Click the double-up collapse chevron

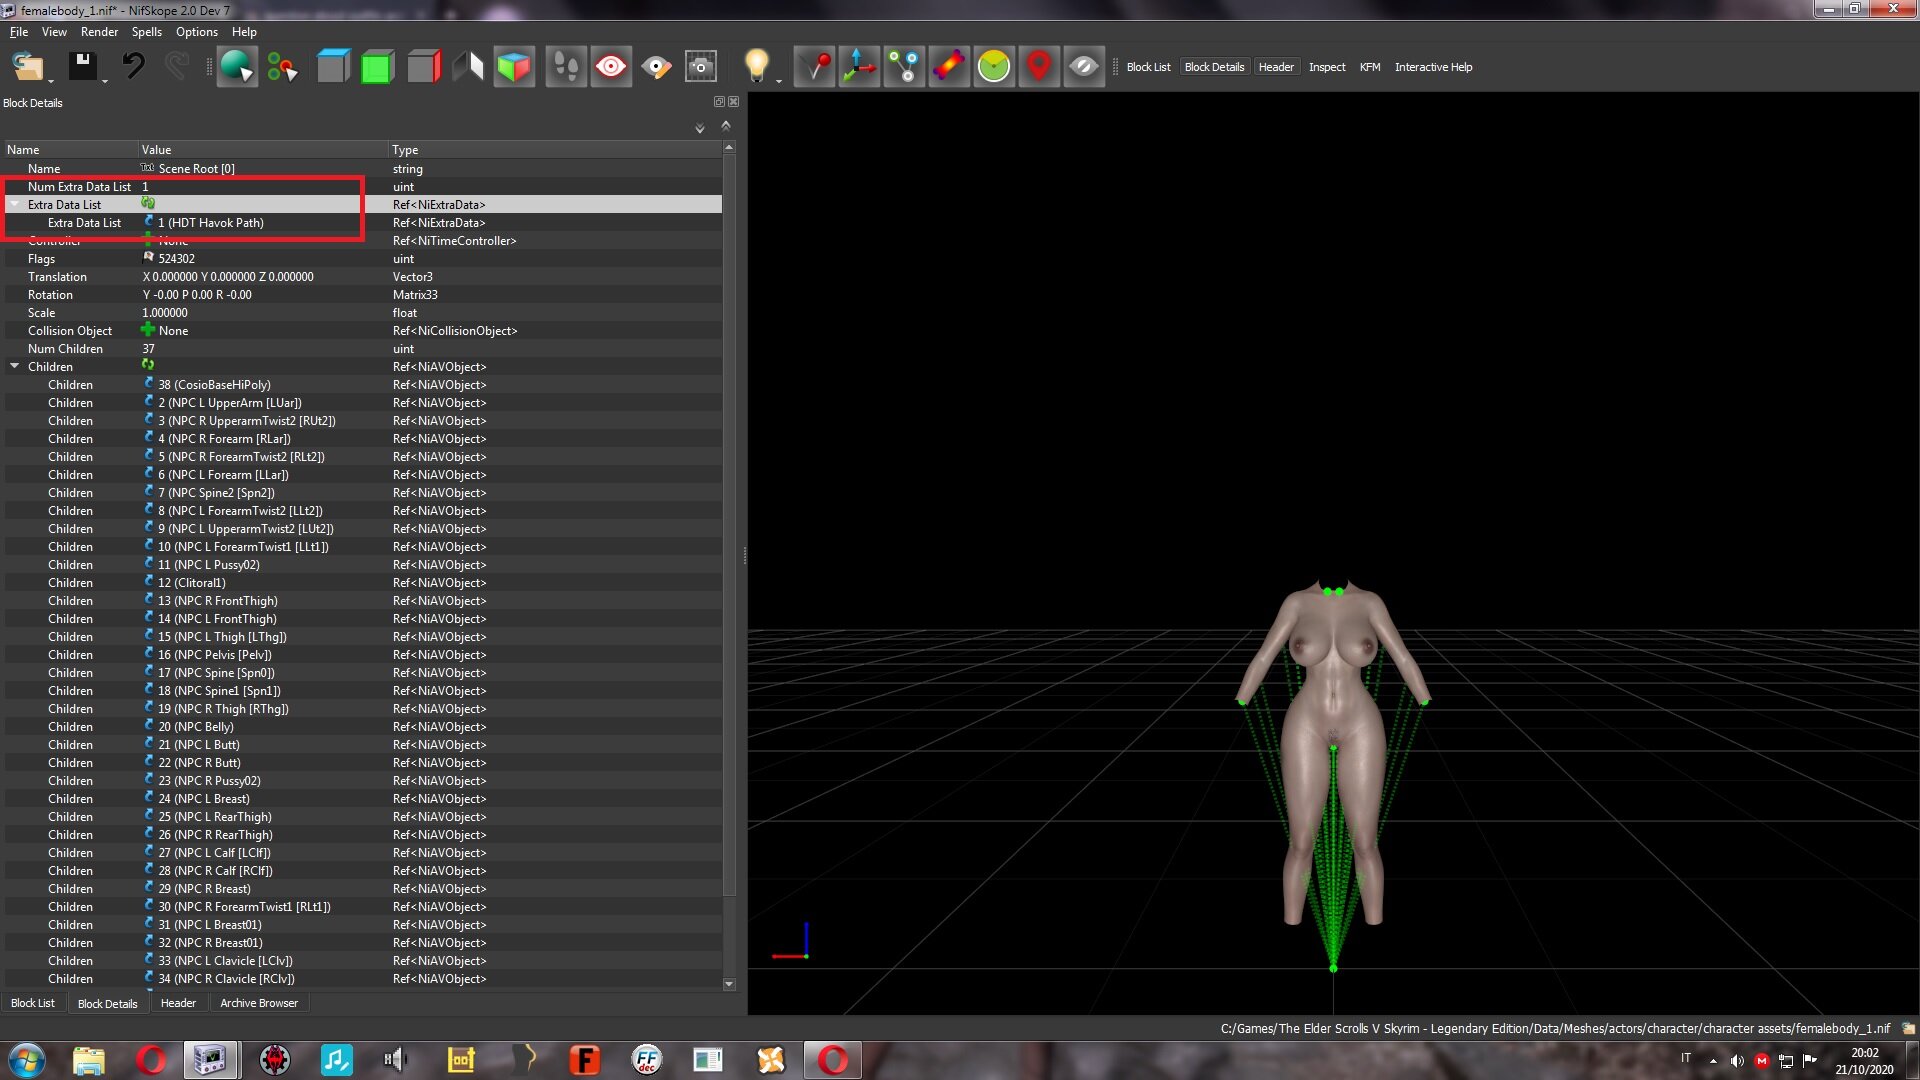point(726,125)
